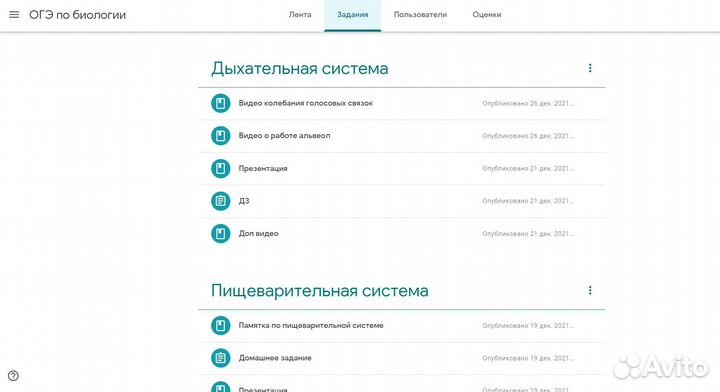Viewport: 720px width, 392px height.
Task: Switch to the Лента tab
Action: point(300,15)
